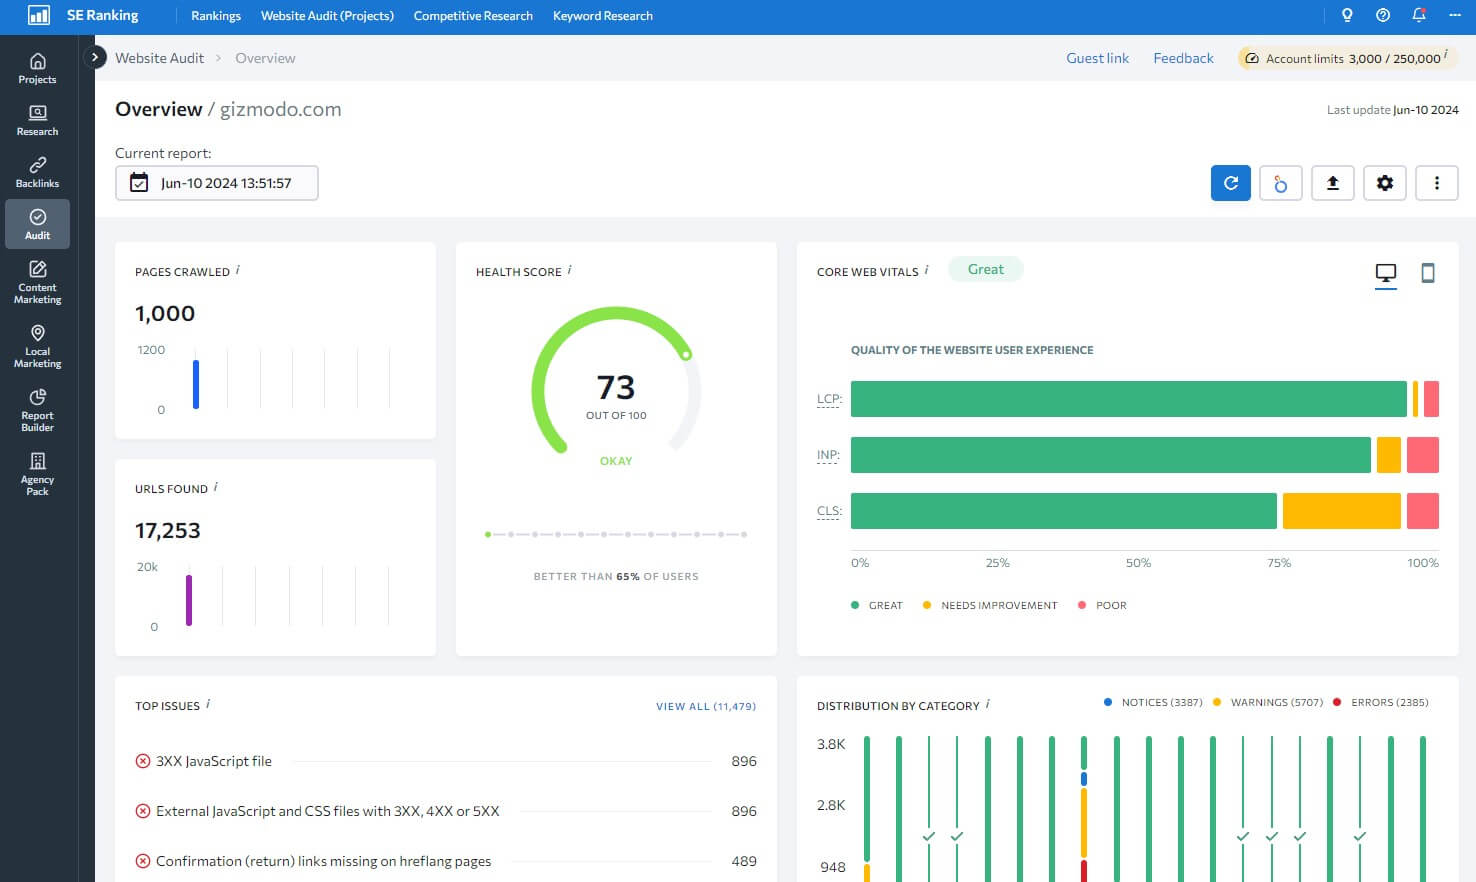Screen dimensions: 1476x882
Task: Open Backlinks in the sidebar
Action: 37,173
